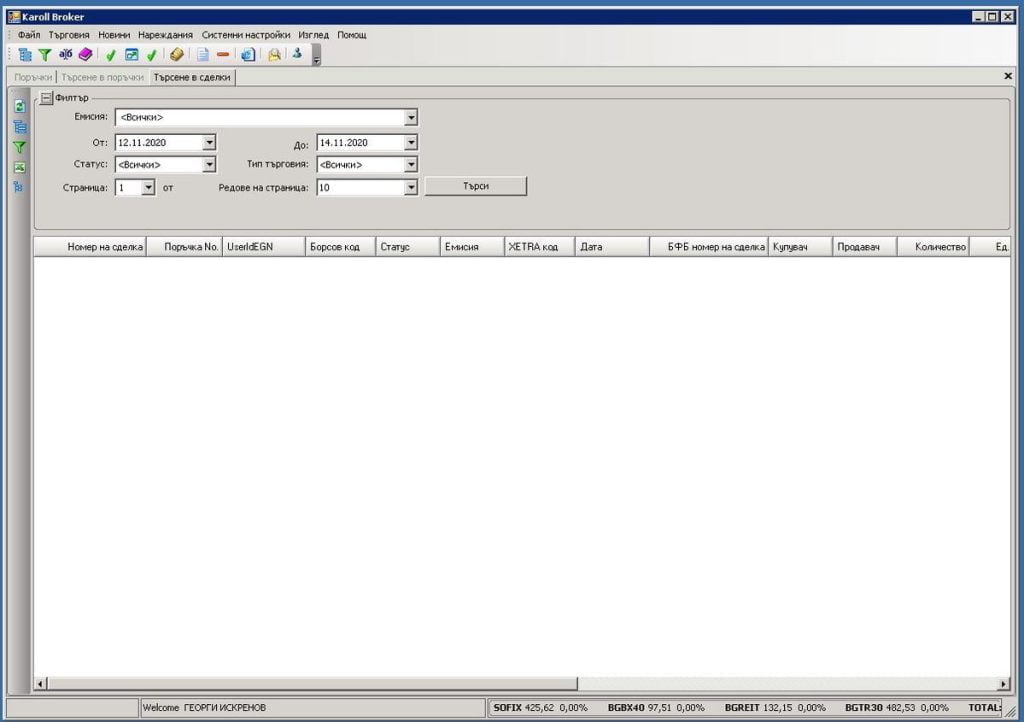
Task: Open the Файл menu
Action: [29, 35]
